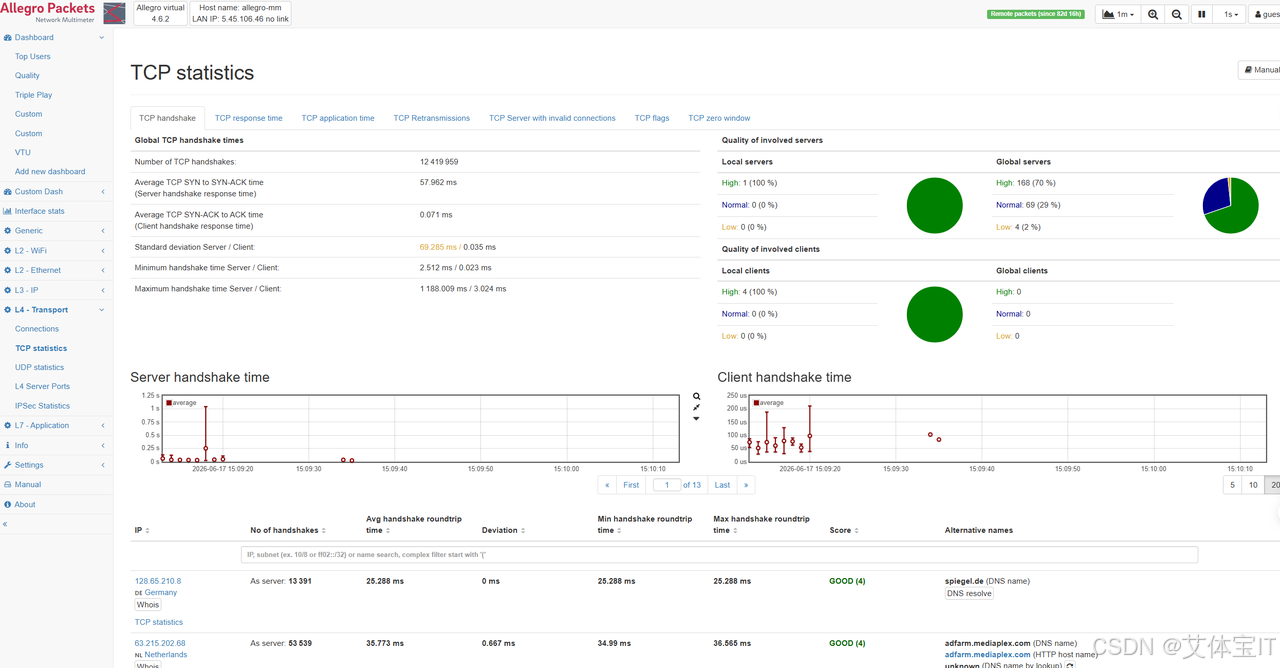
Task: Switch to TCP response time tab
Action: click(249, 118)
